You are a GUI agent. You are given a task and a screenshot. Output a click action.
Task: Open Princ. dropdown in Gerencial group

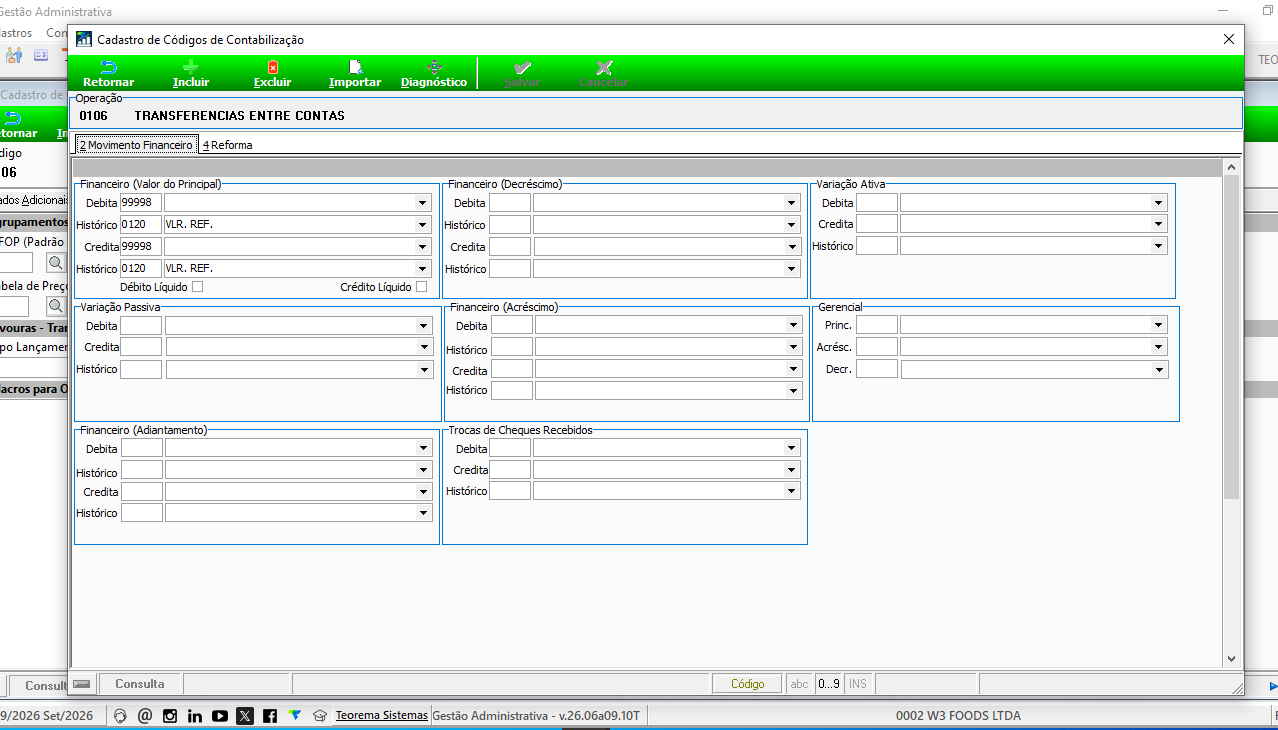click(1158, 325)
